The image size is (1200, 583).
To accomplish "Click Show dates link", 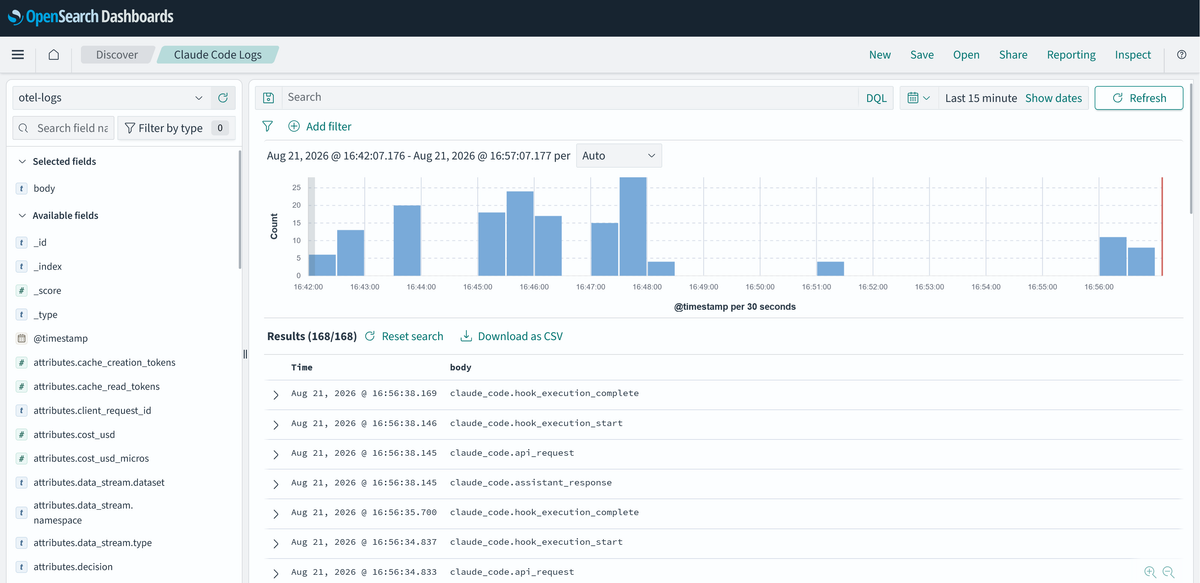I will [x=1053, y=98].
